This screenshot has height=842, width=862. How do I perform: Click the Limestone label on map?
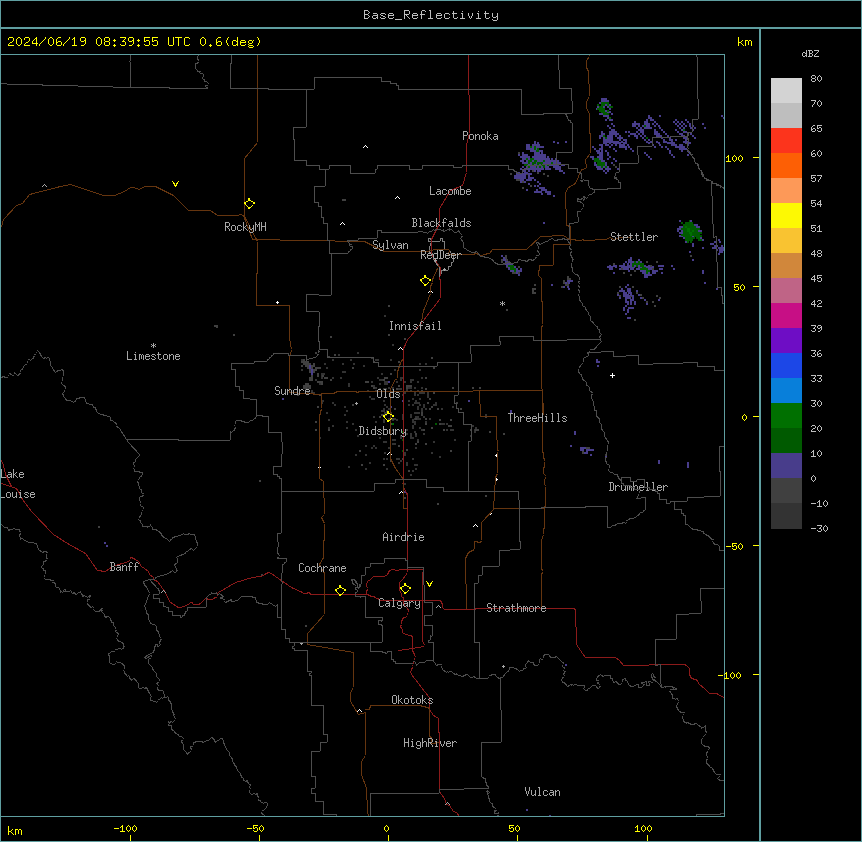[x=153, y=356]
